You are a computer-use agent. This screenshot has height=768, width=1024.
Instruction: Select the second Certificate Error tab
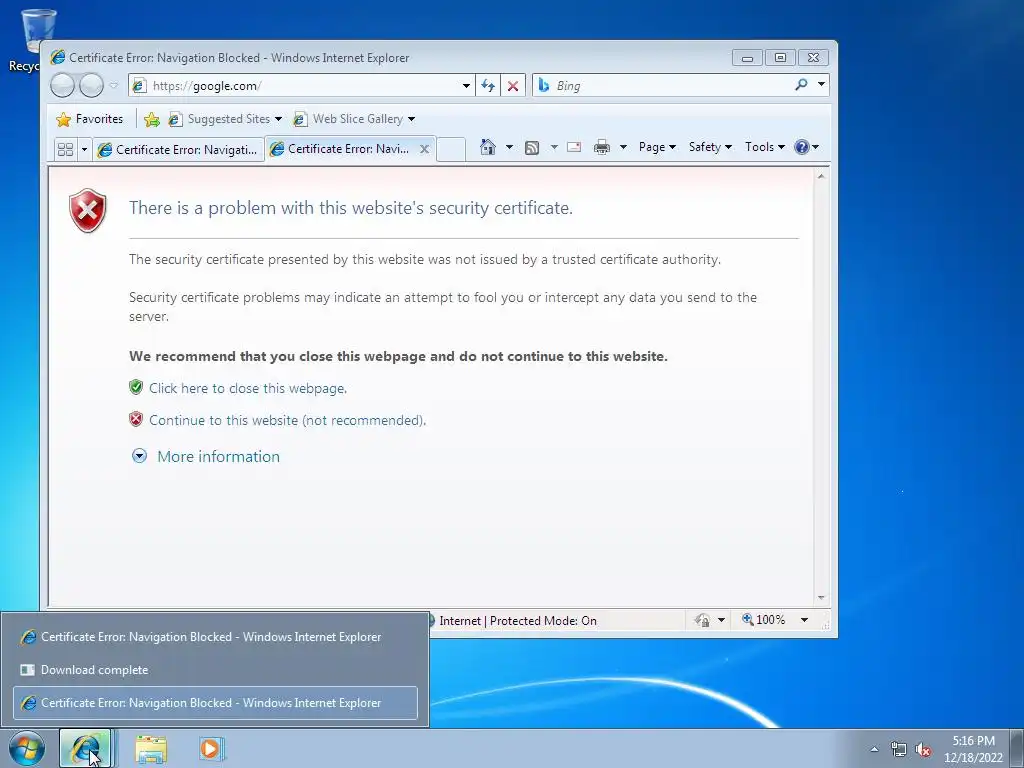click(x=340, y=149)
